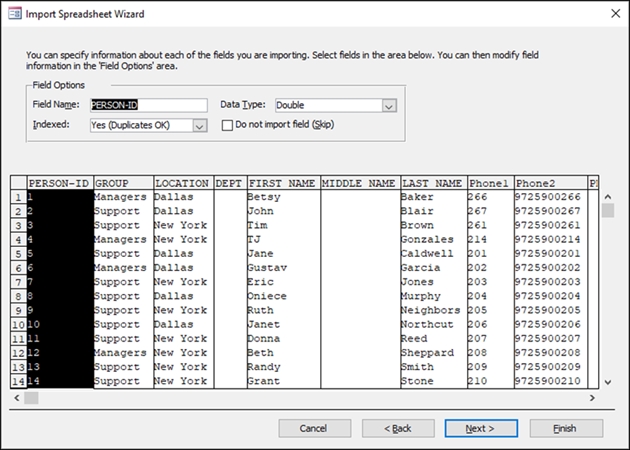The width and height of the screenshot is (630, 450).
Task: Click row number 14 in the preview
Action: [x=18, y=381]
